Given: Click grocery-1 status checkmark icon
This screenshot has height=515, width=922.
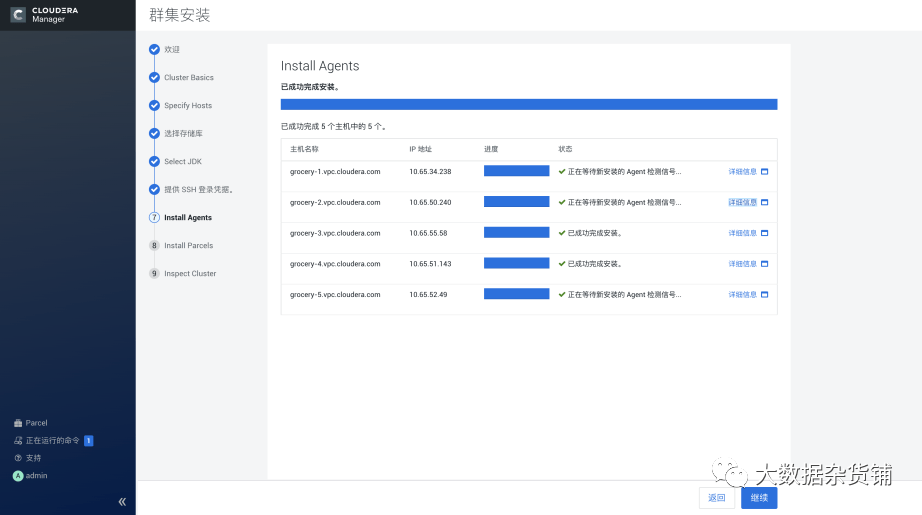Looking at the screenshot, I should pos(562,172).
